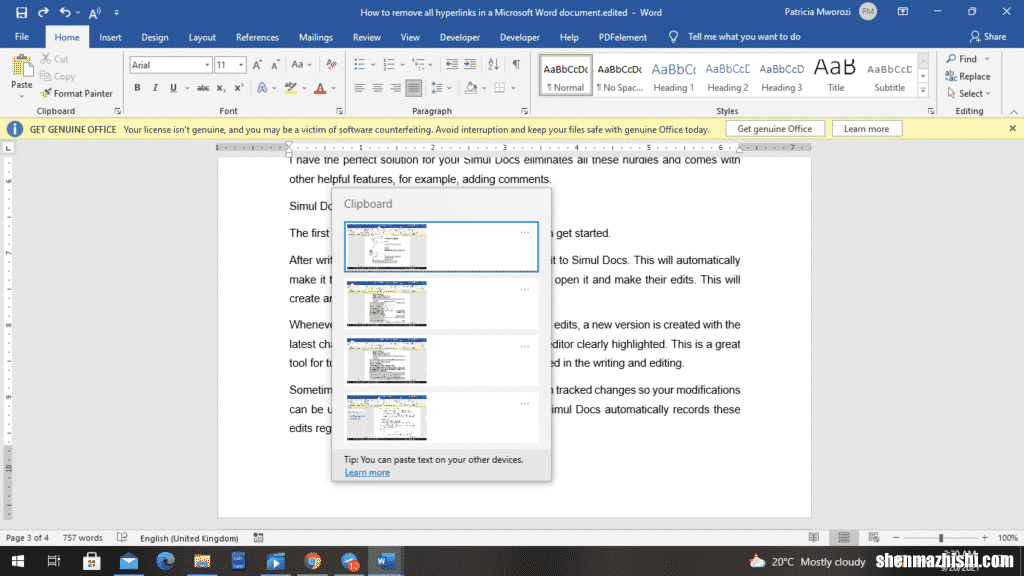Screen dimensions: 1024x576
Task: Increase paragraph indent
Action: tap(470, 64)
